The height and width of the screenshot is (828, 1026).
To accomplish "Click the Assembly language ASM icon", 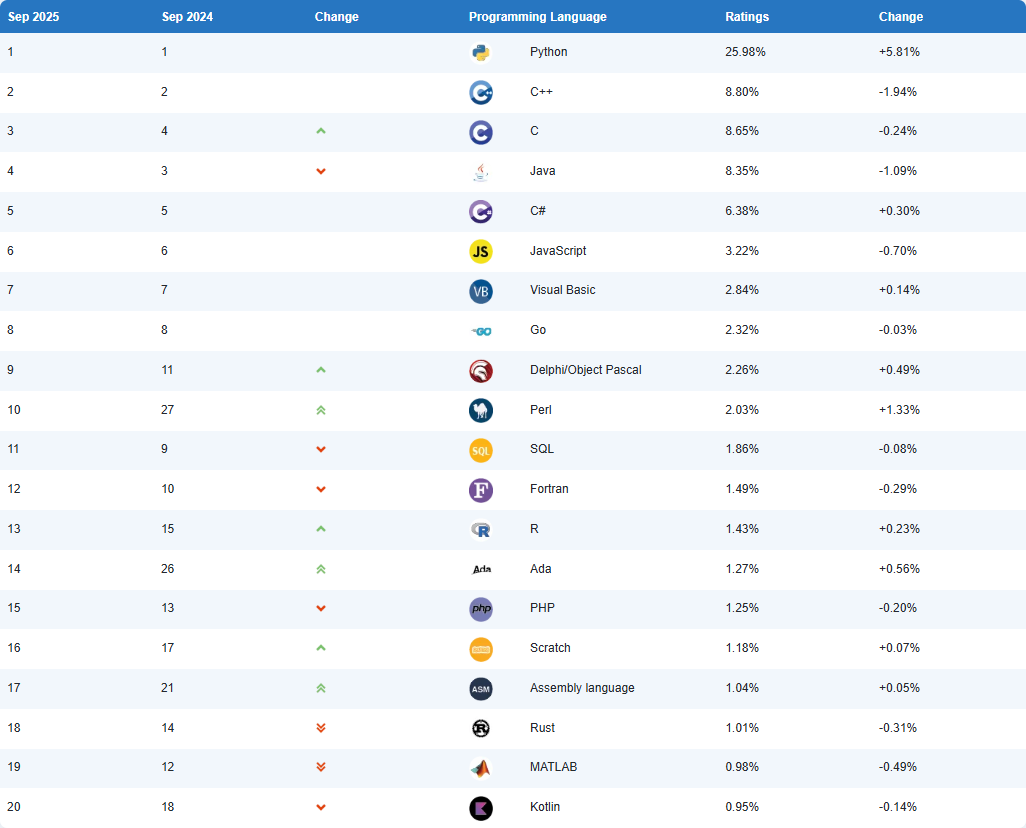I will (x=481, y=688).
